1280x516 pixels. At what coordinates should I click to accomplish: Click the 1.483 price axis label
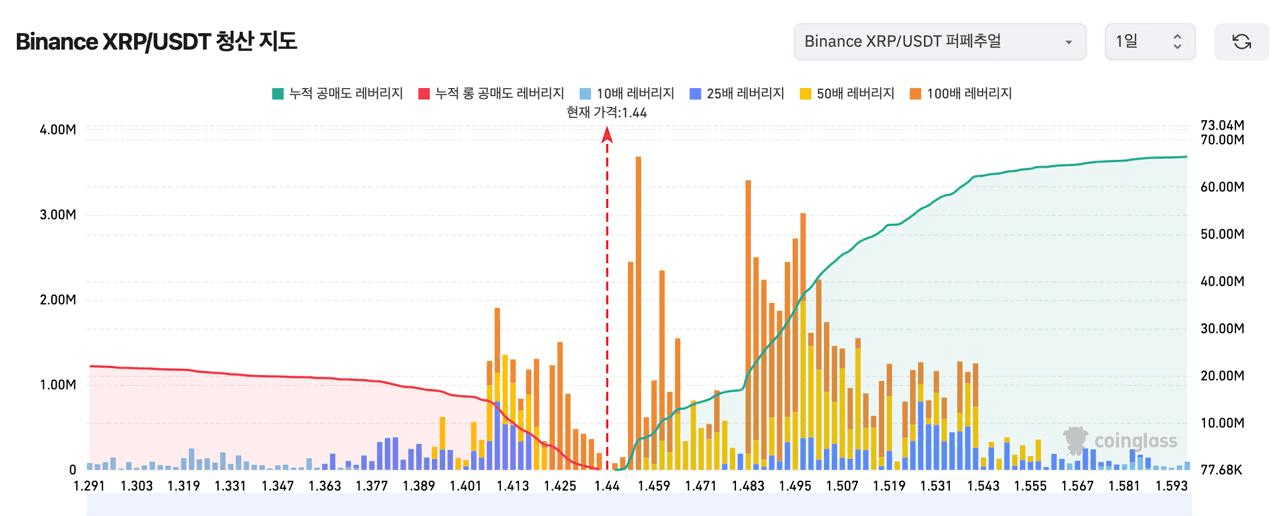tap(747, 486)
